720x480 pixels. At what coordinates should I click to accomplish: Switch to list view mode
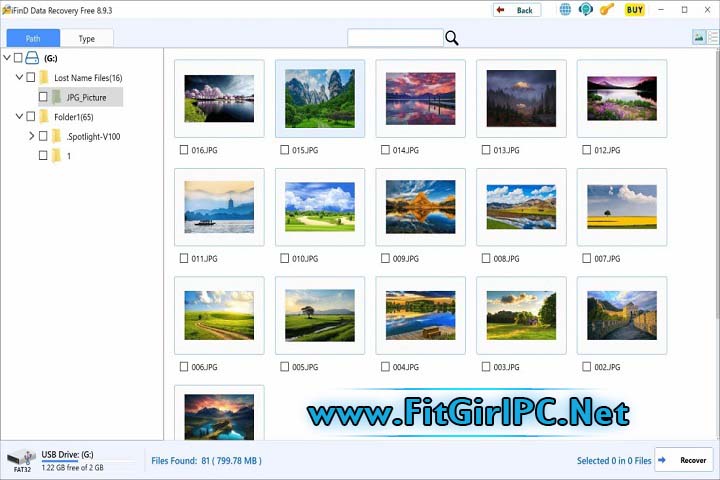pyautogui.click(x=713, y=38)
